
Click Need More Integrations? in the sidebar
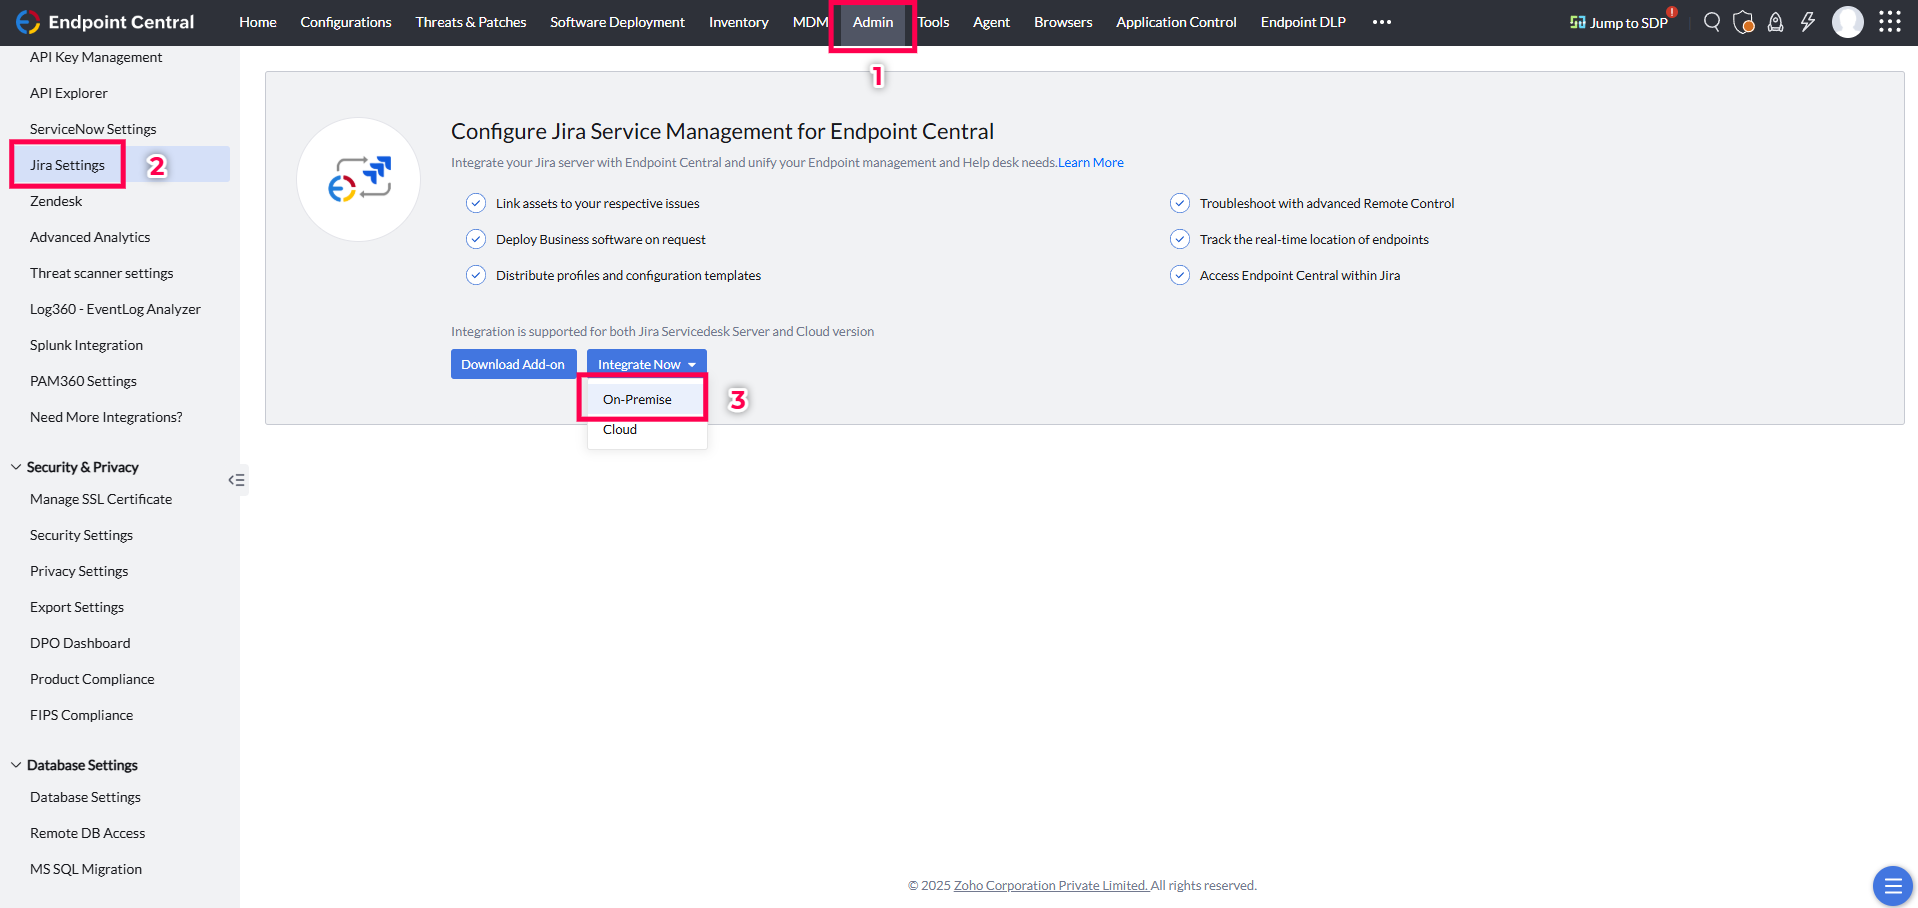coord(106,417)
